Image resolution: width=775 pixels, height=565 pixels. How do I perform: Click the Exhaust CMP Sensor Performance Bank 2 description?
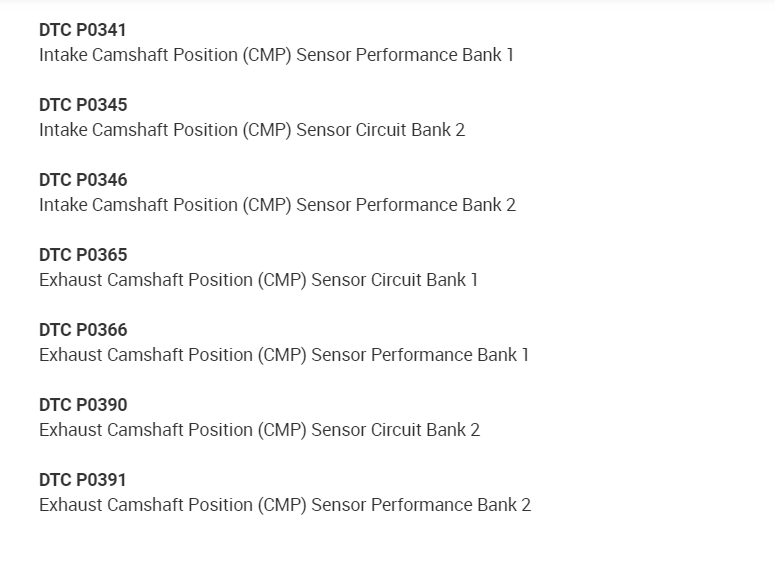click(285, 505)
